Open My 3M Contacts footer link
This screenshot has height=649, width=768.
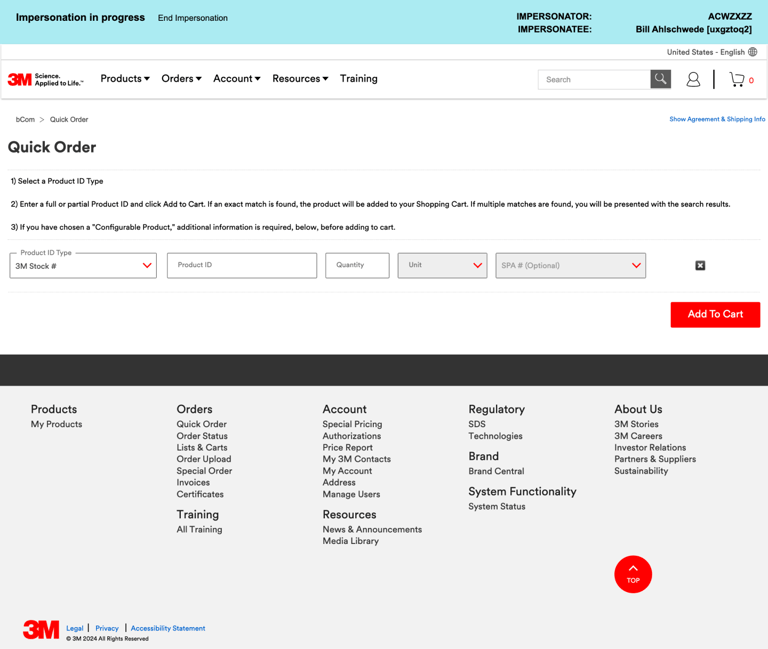(357, 459)
